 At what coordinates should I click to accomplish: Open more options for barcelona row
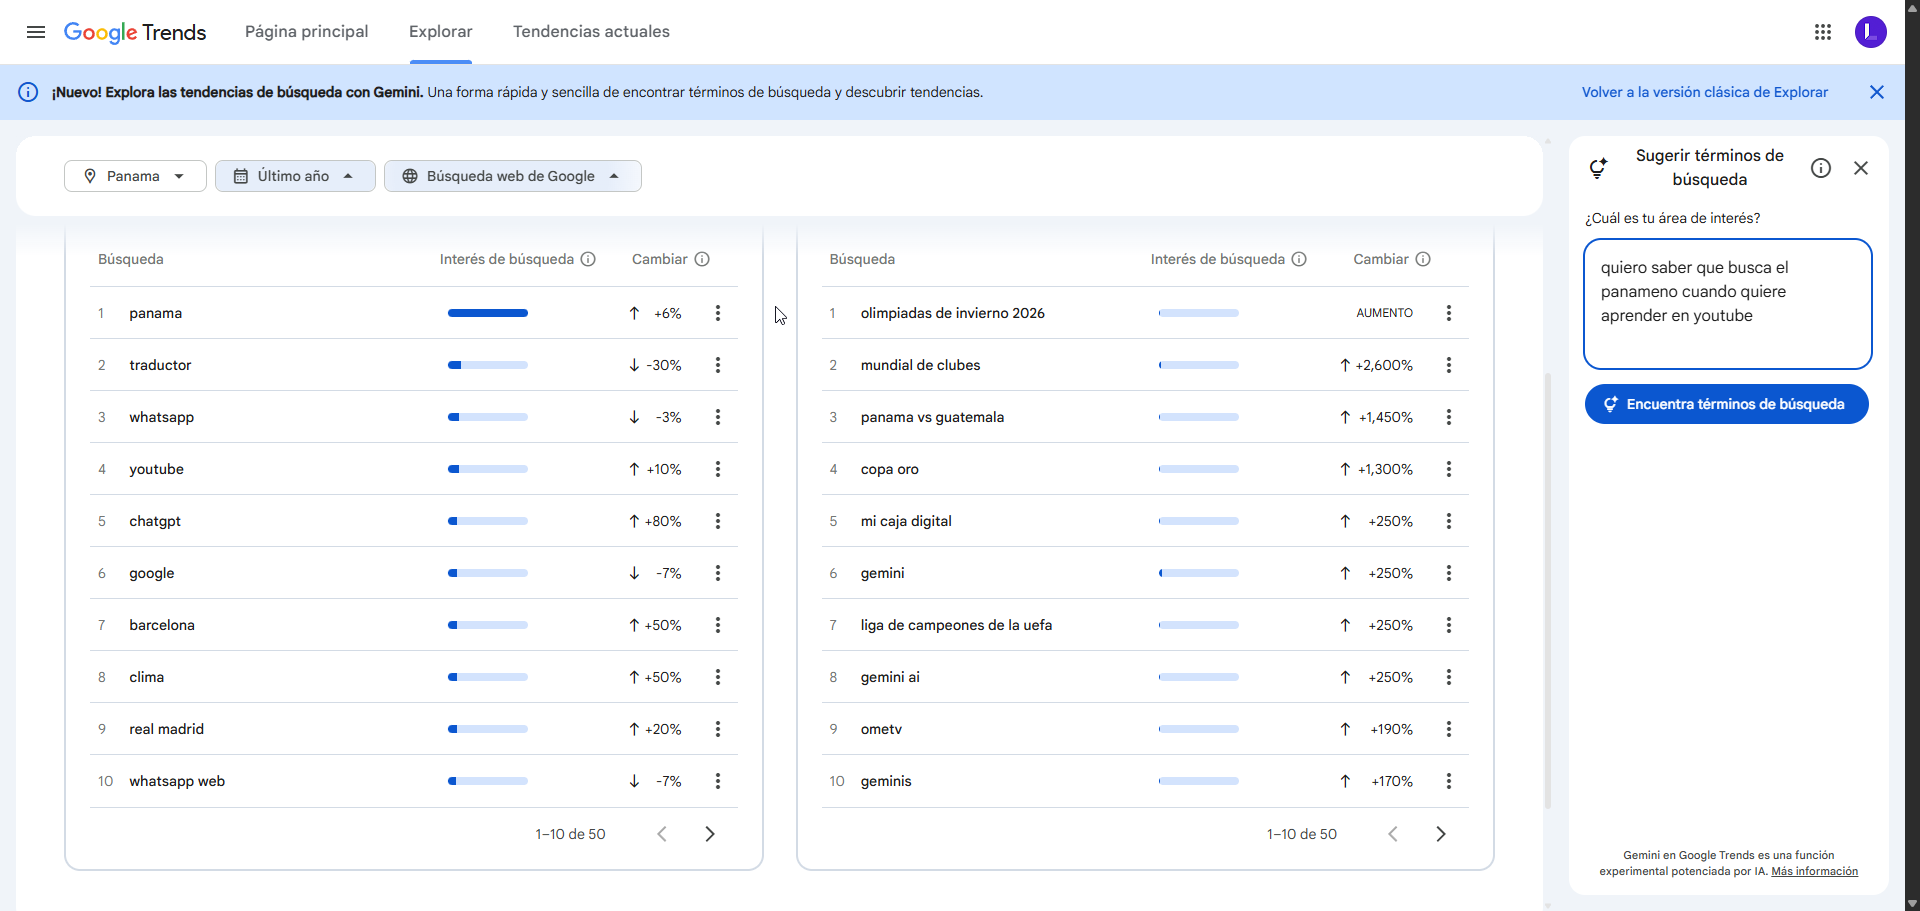(x=718, y=625)
